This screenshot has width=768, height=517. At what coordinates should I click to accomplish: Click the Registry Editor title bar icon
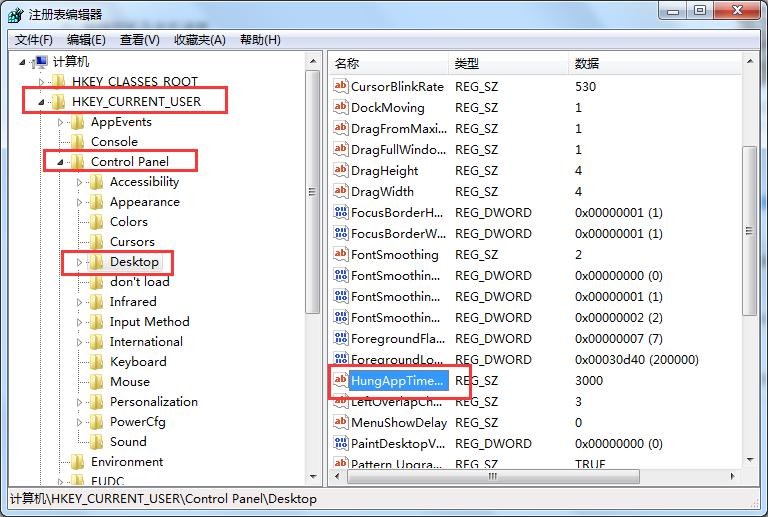pos(16,14)
